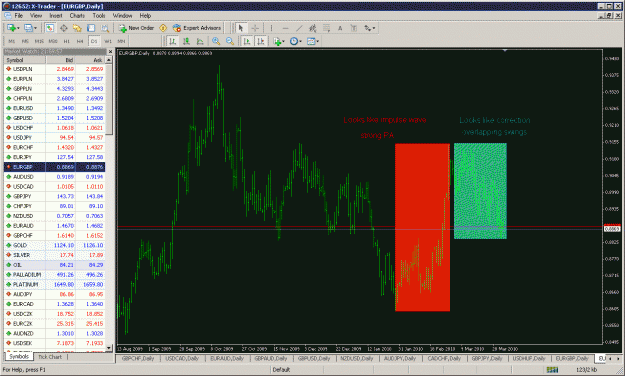
Task: Open the USDHUF,Daily chart tab
Action: coord(529,358)
